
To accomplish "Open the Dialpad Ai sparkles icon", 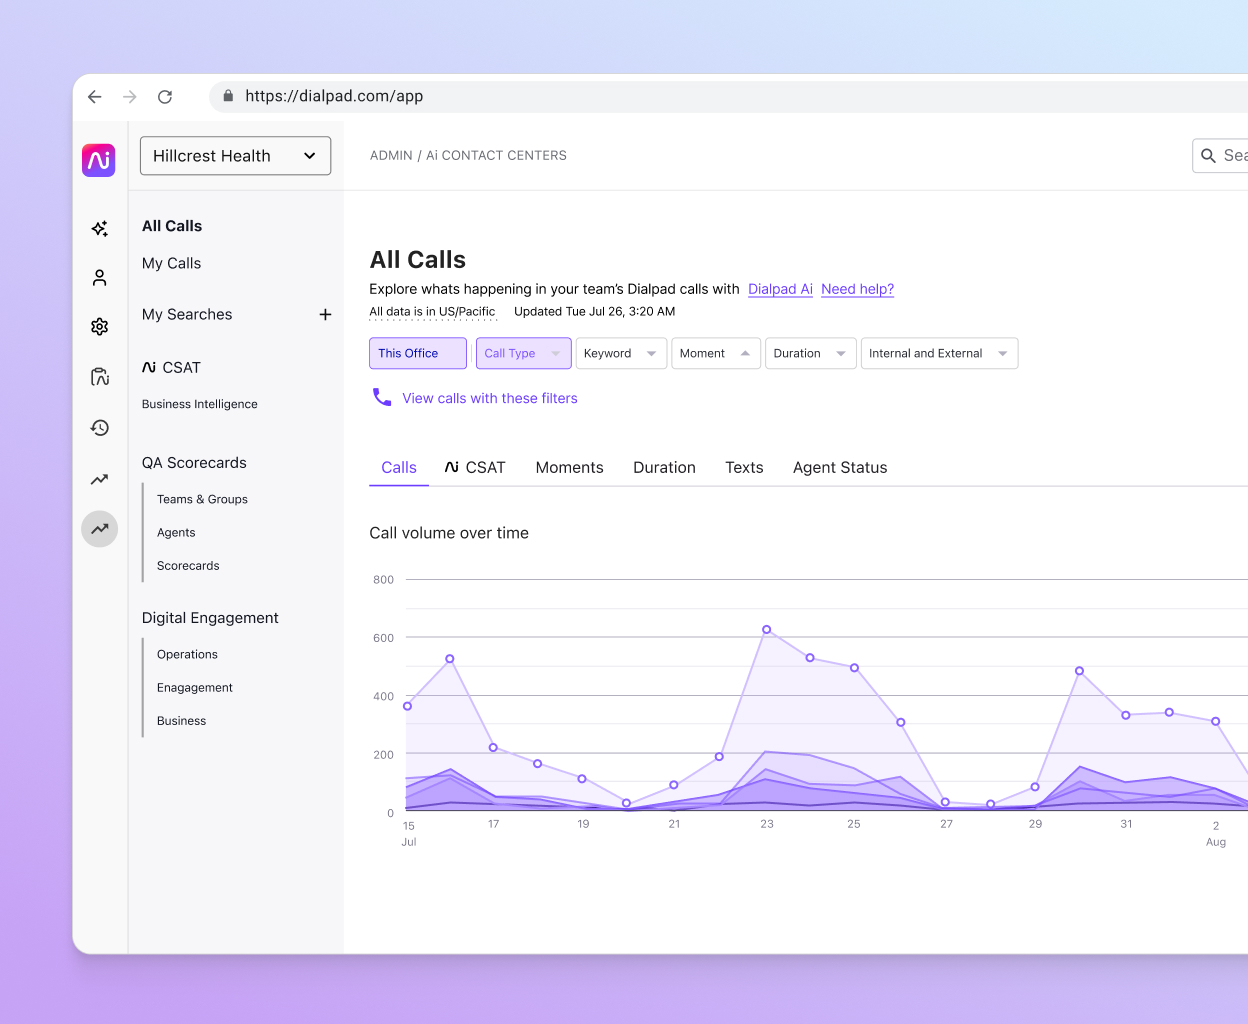I will coord(99,228).
